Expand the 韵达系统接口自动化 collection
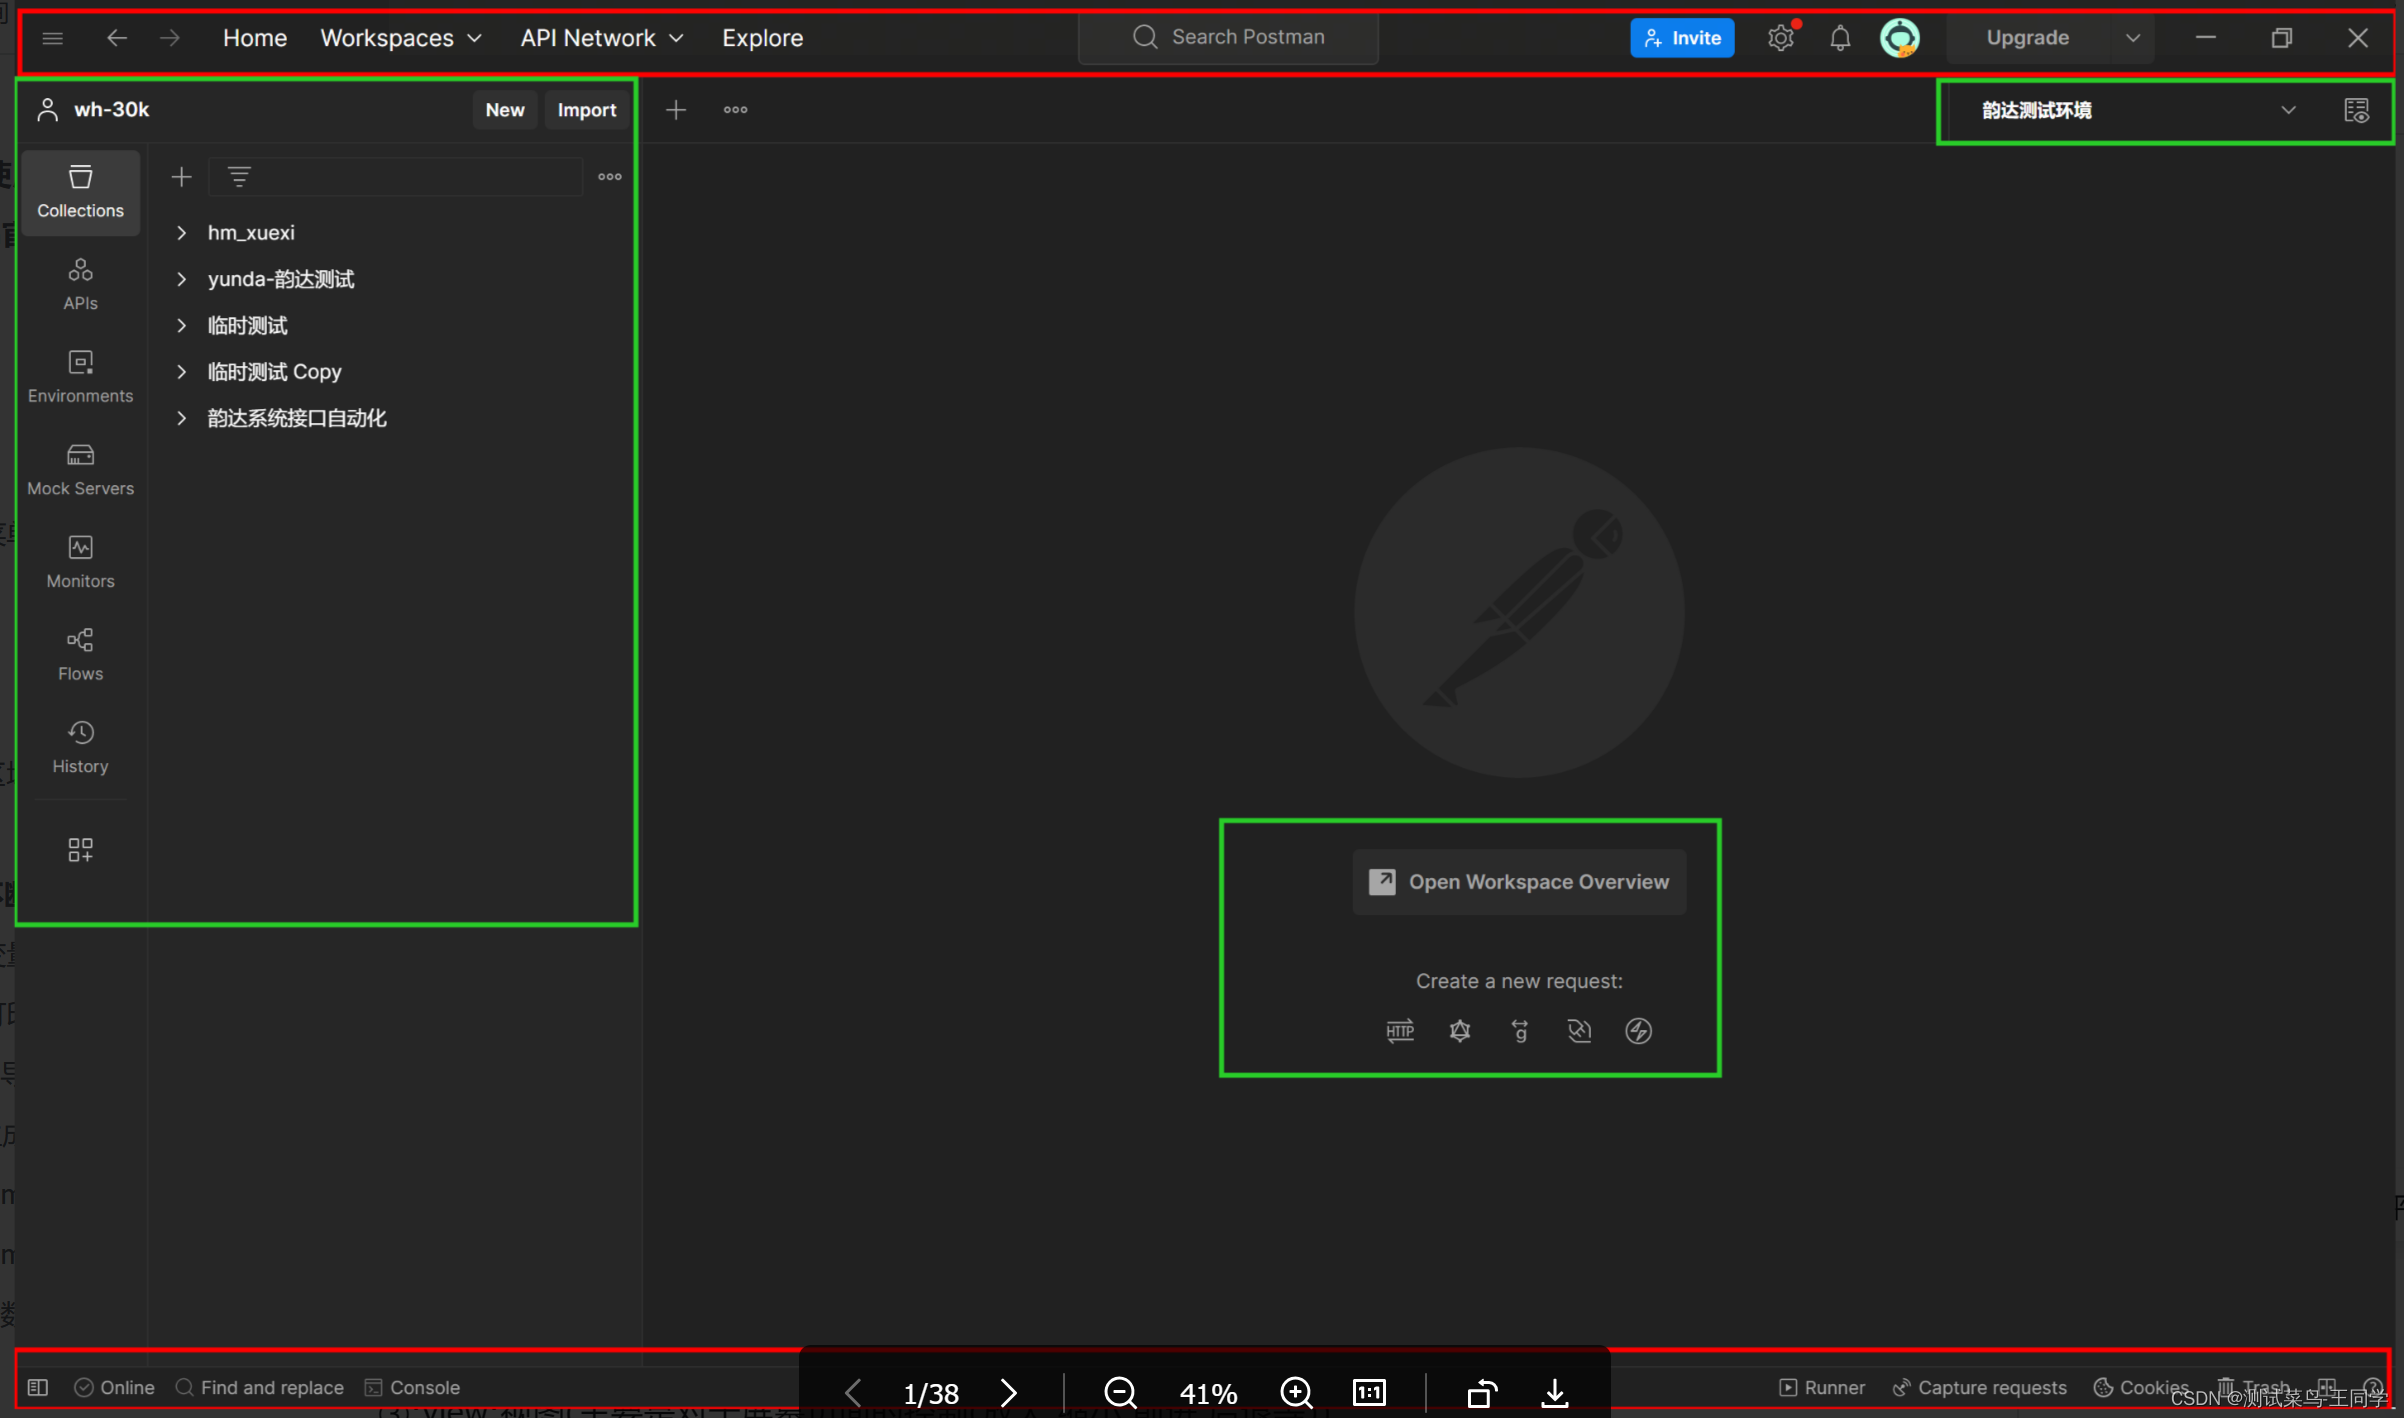 tap(181, 419)
